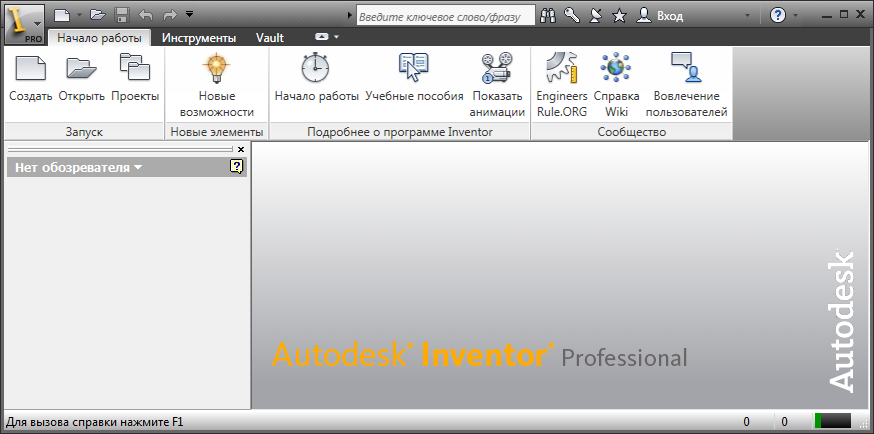This screenshot has width=874, height=434.
Task: Click the Сообщество panel title
Action: click(632, 132)
